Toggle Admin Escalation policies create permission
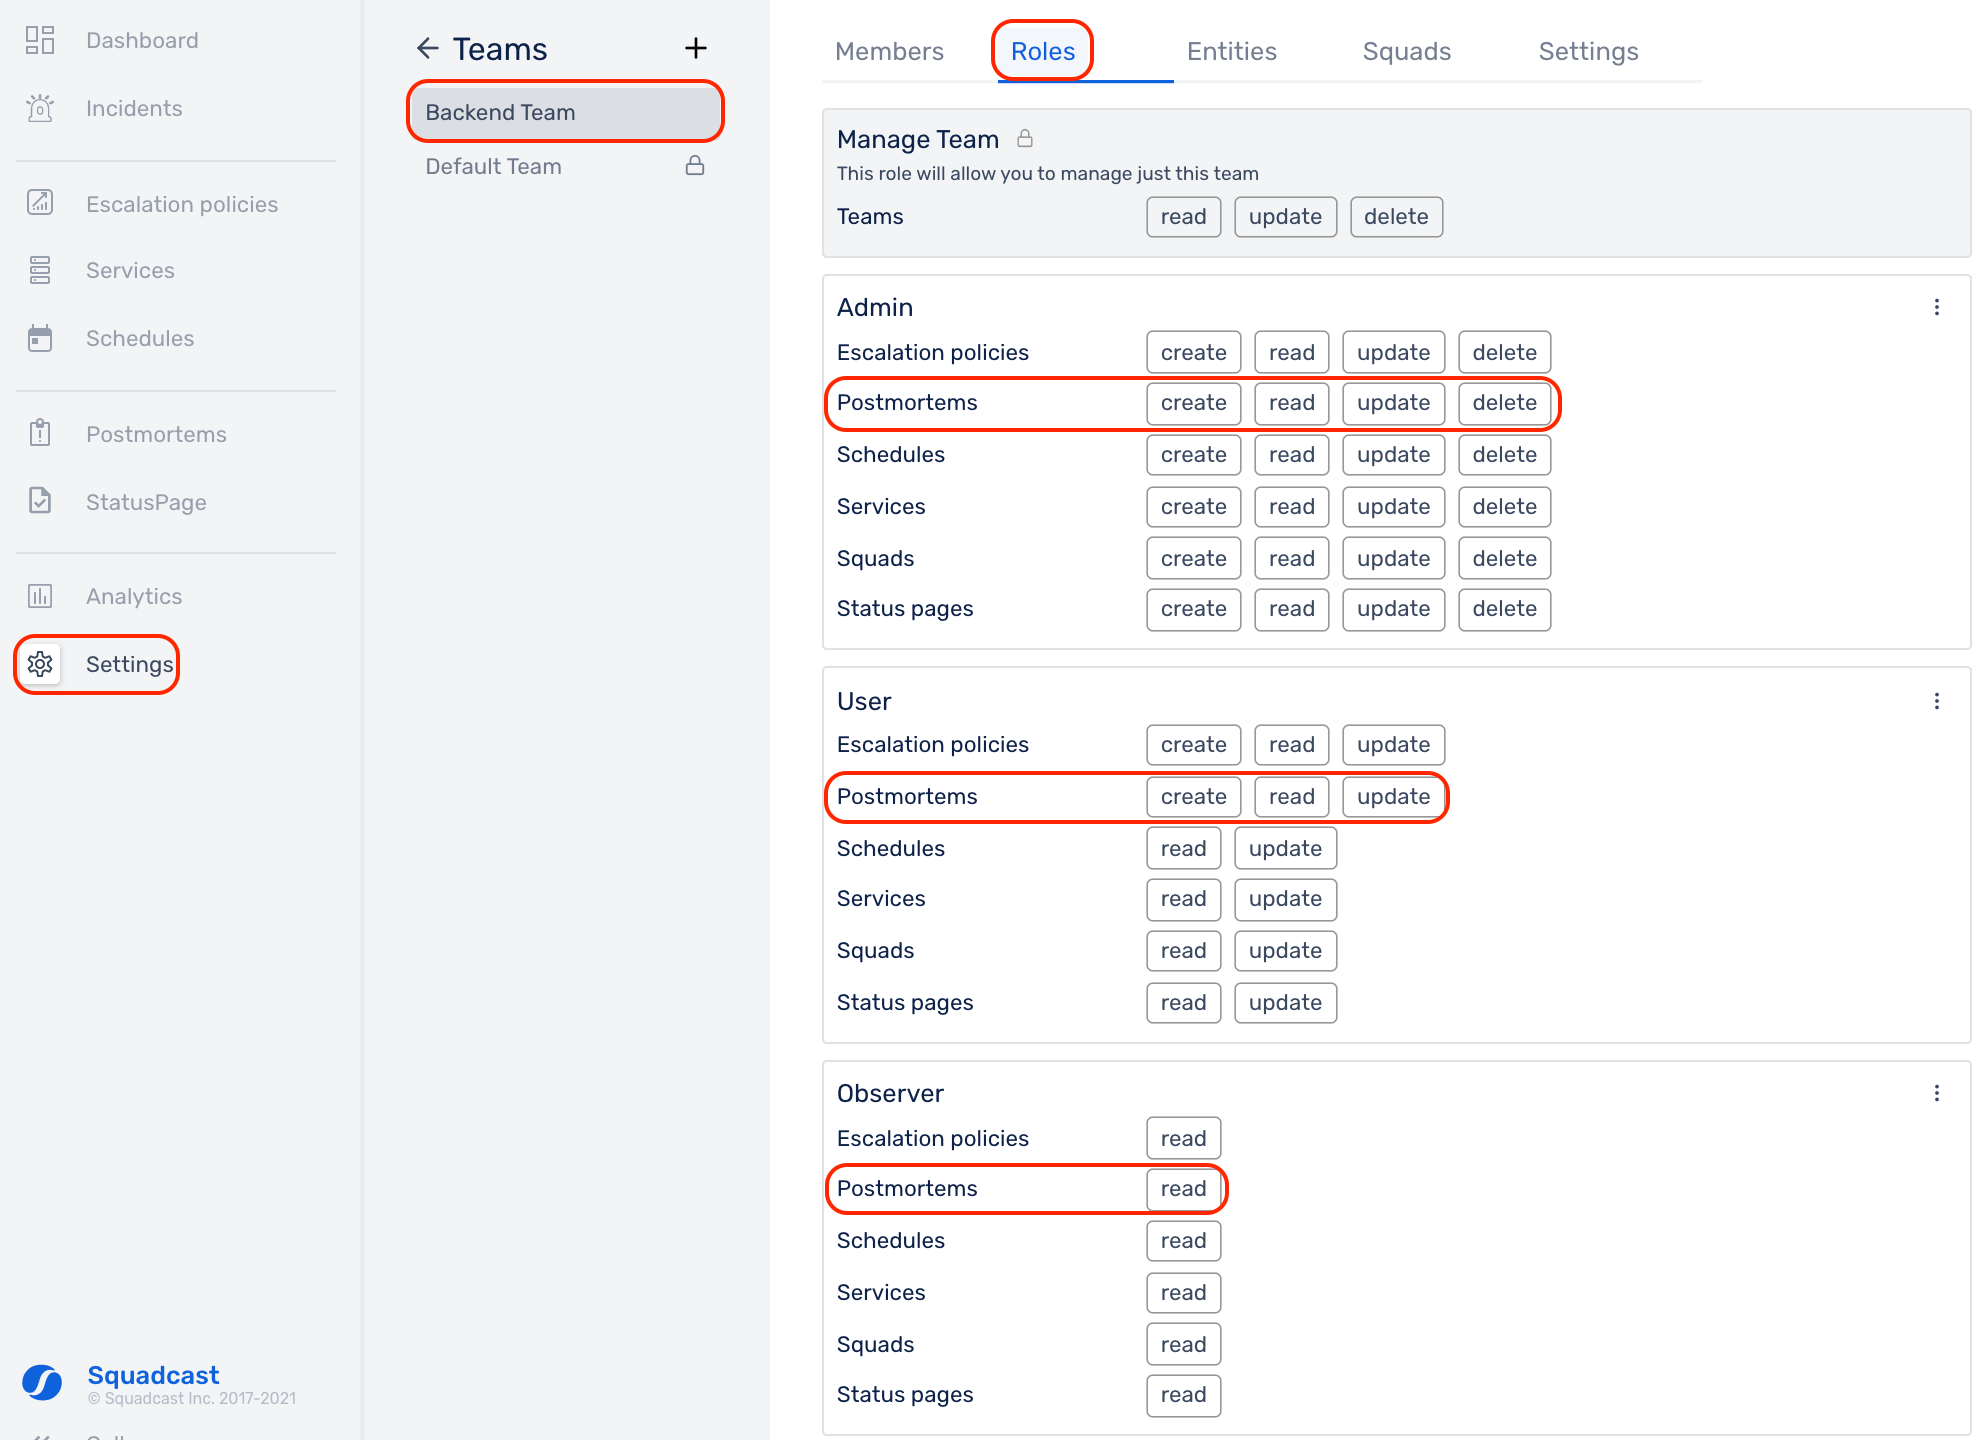 tap(1194, 353)
